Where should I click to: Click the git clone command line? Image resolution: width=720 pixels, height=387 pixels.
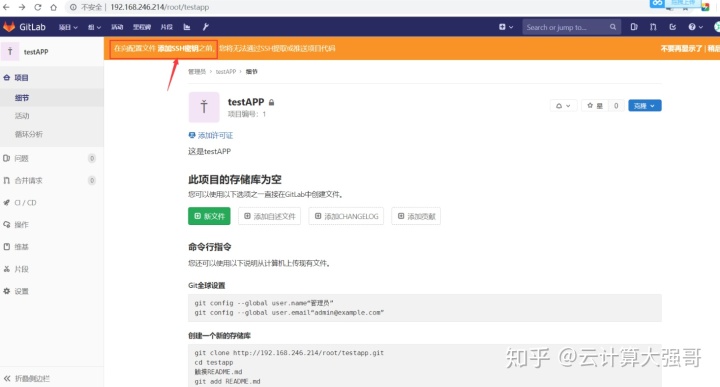pos(289,353)
